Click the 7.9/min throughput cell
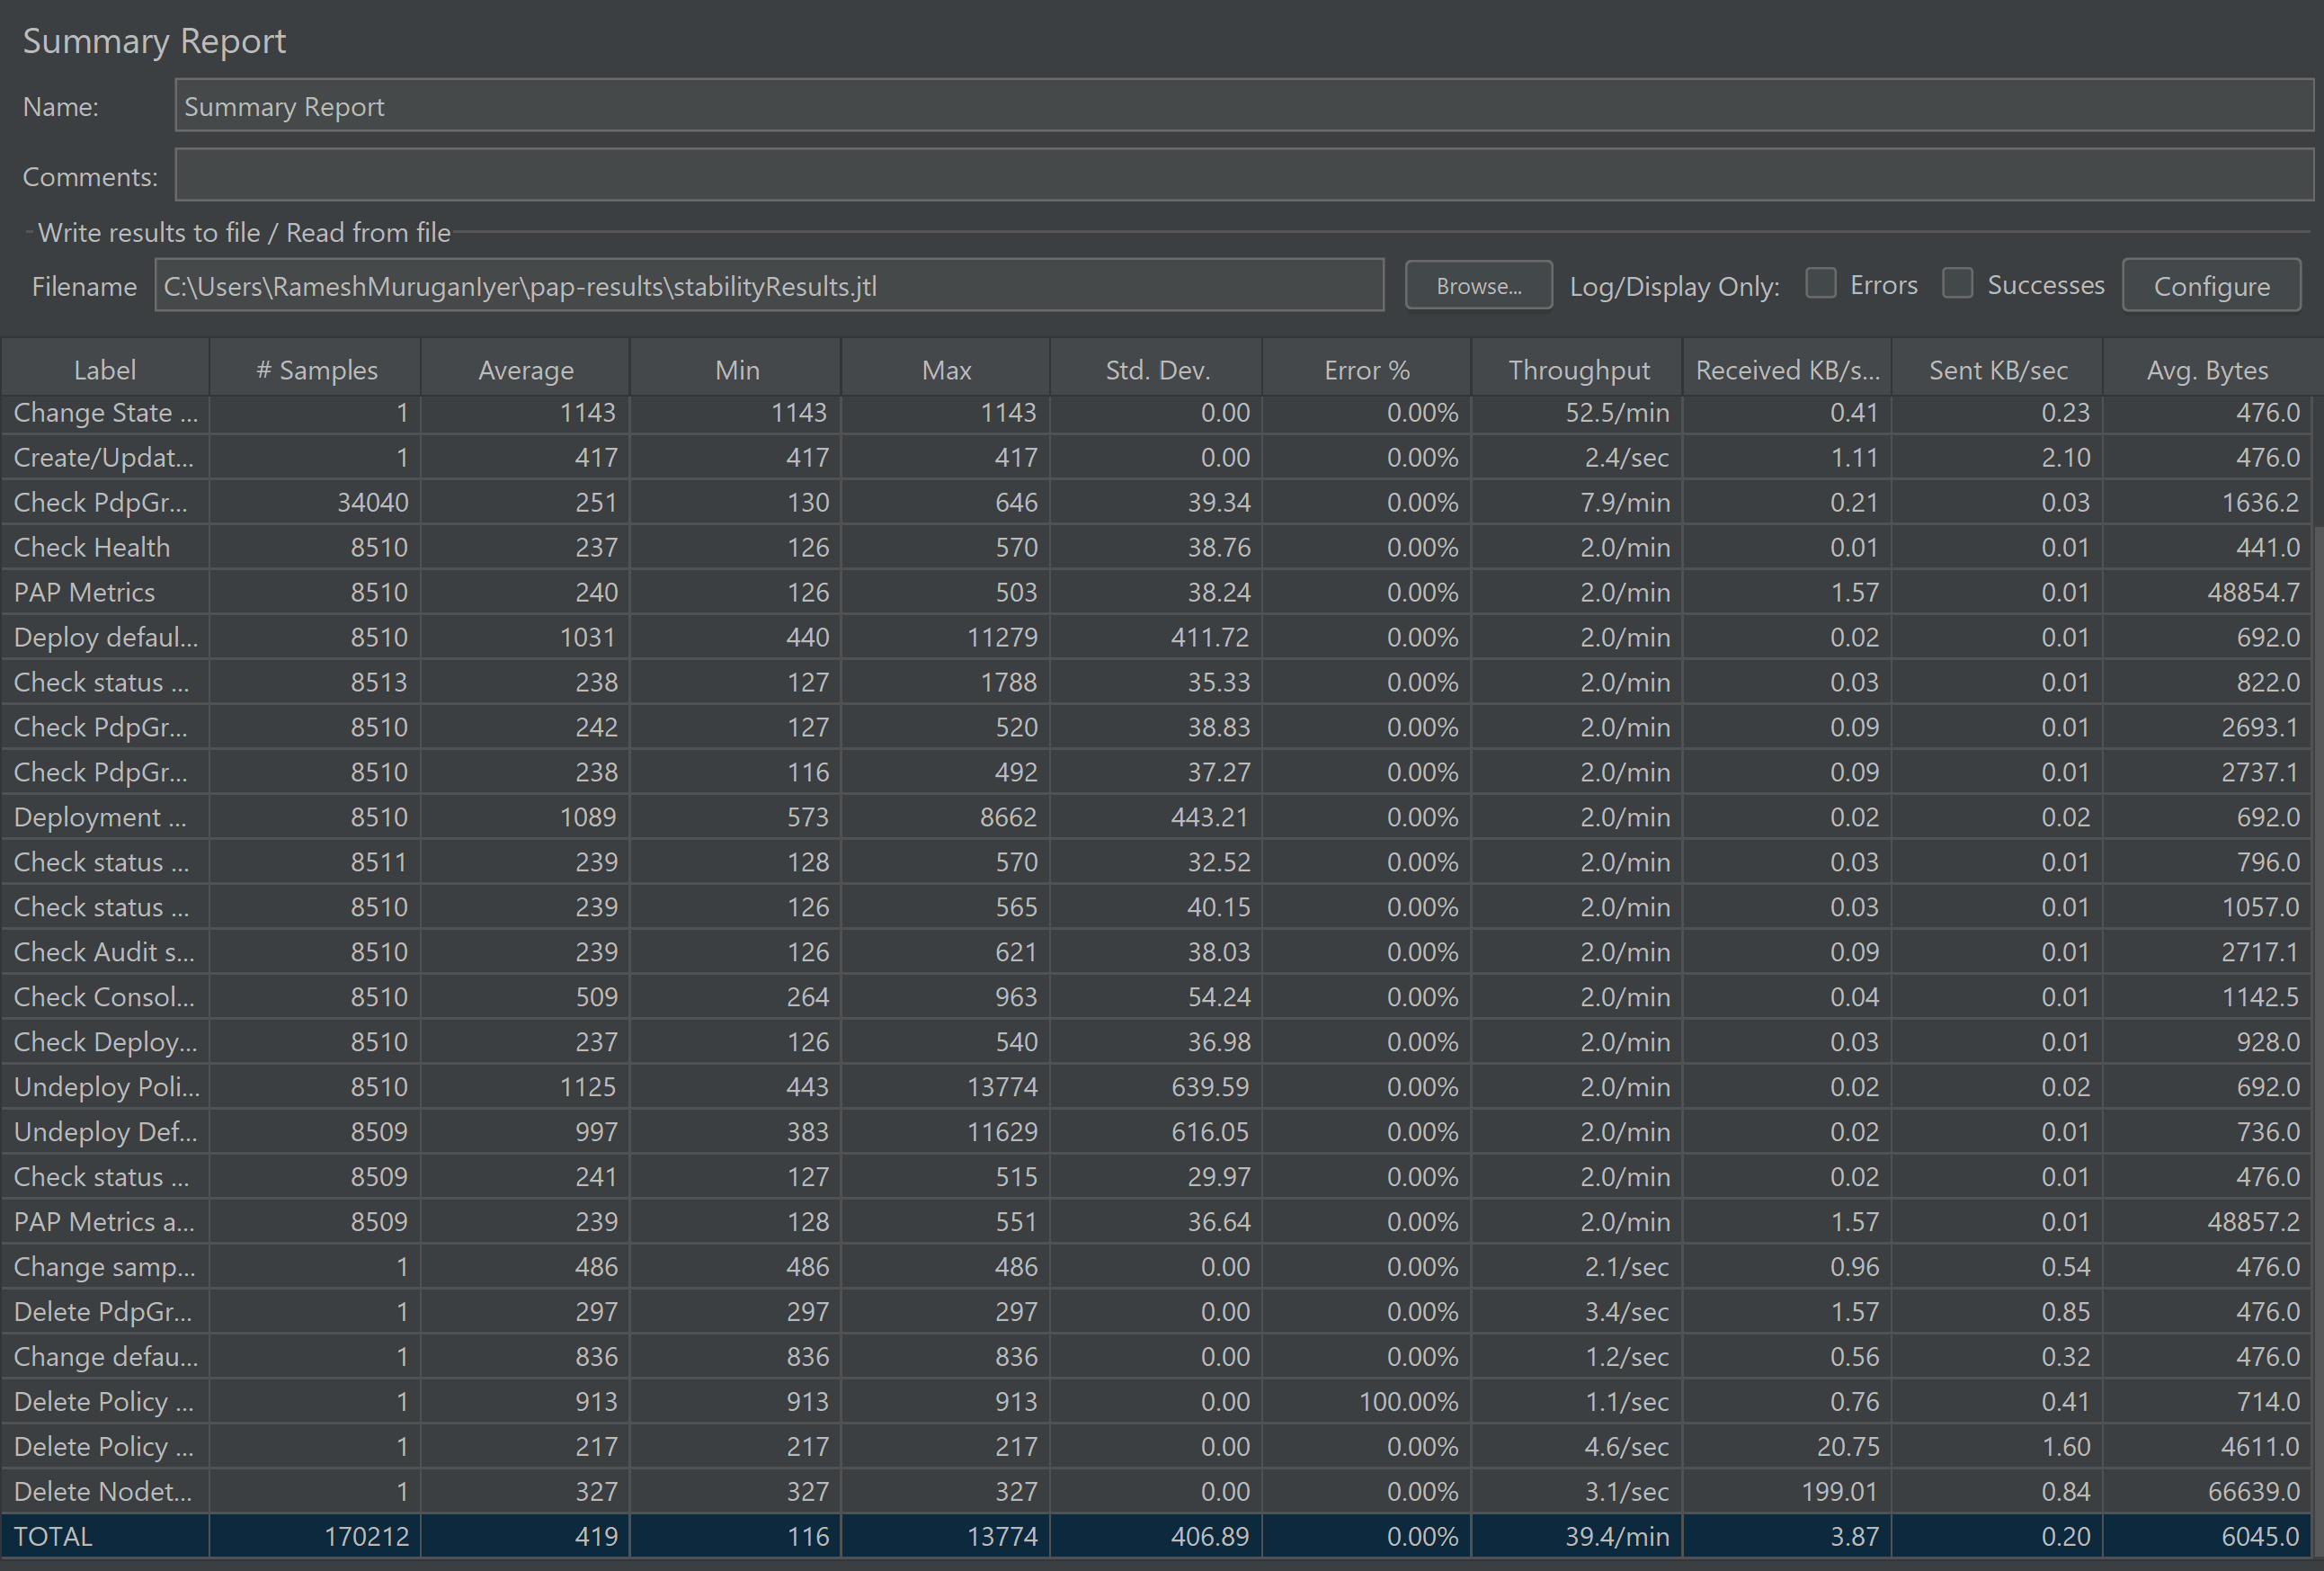The height and width of the screenshot is (1571, 2324). click(1577, 503)
